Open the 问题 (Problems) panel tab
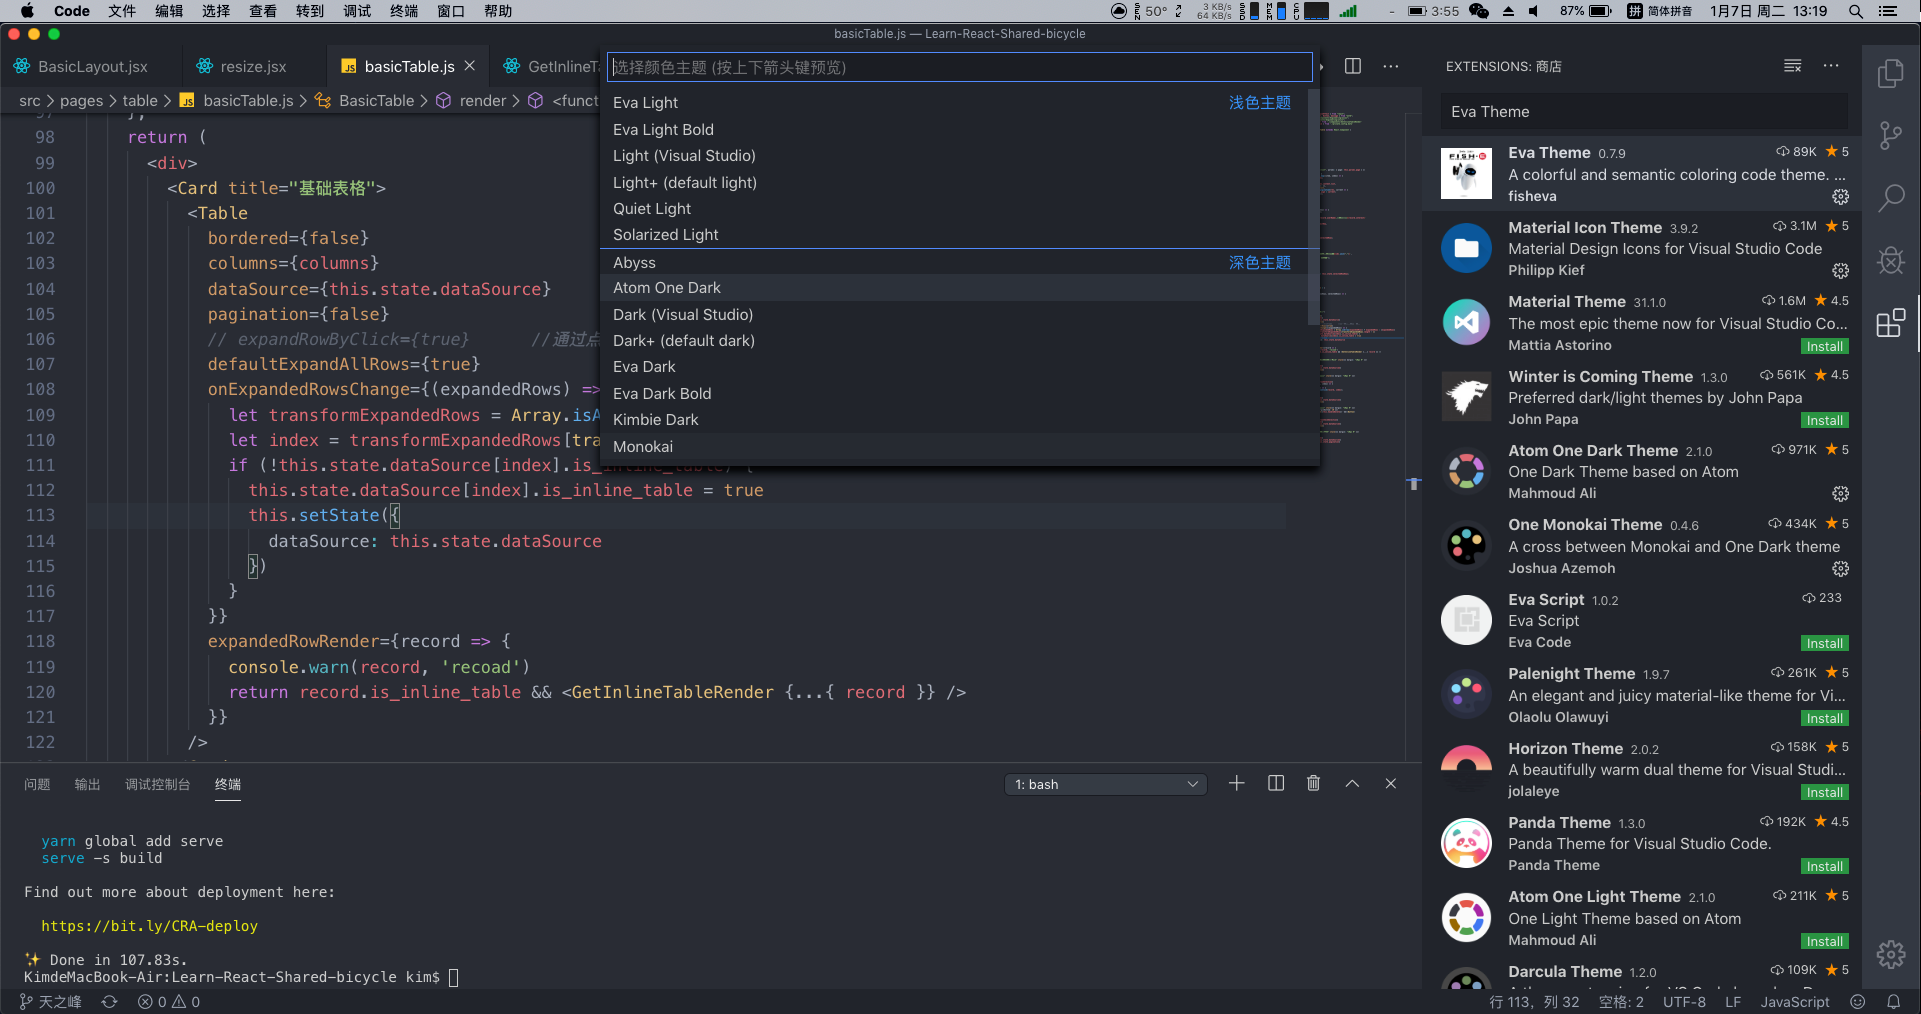Viewport: 1921px width, 1014px height. click(x=37, y=784)
